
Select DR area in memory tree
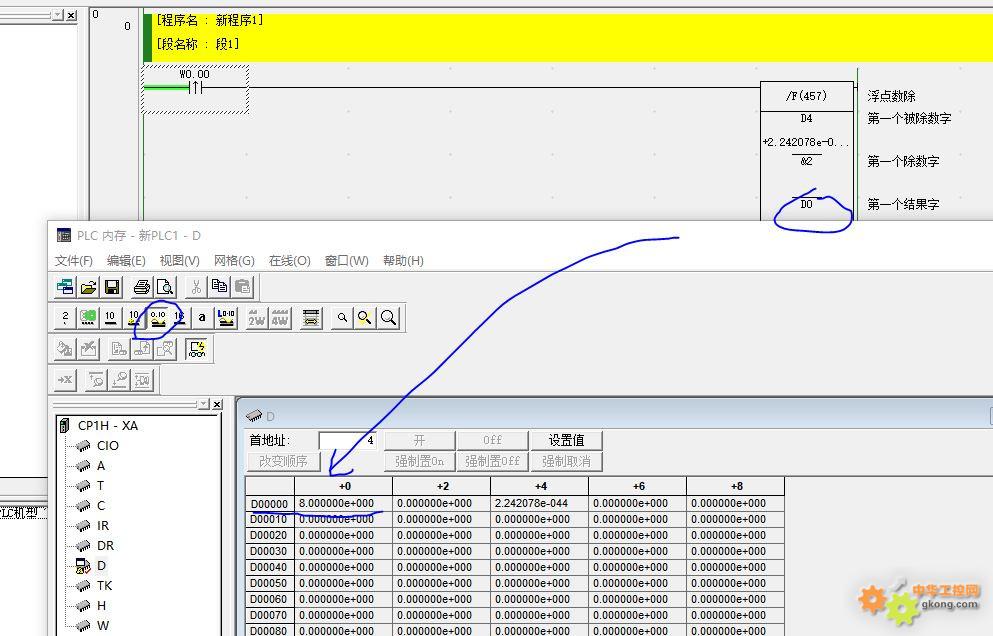(106, 545)
